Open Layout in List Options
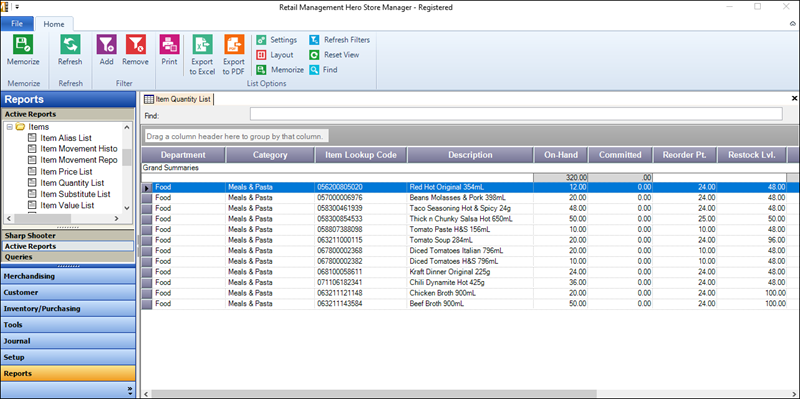800x399 pixels. pyautogui.click(x=275, y=55)
